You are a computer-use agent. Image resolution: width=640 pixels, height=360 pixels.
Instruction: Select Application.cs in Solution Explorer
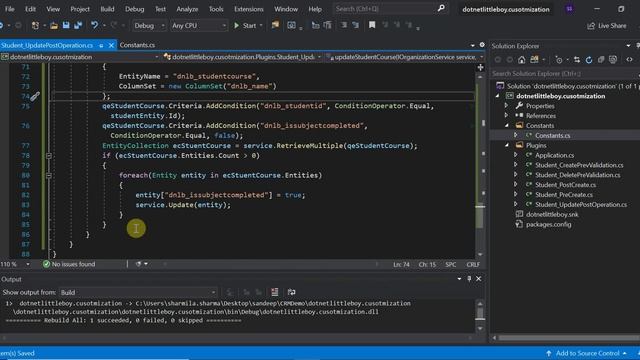554,155
